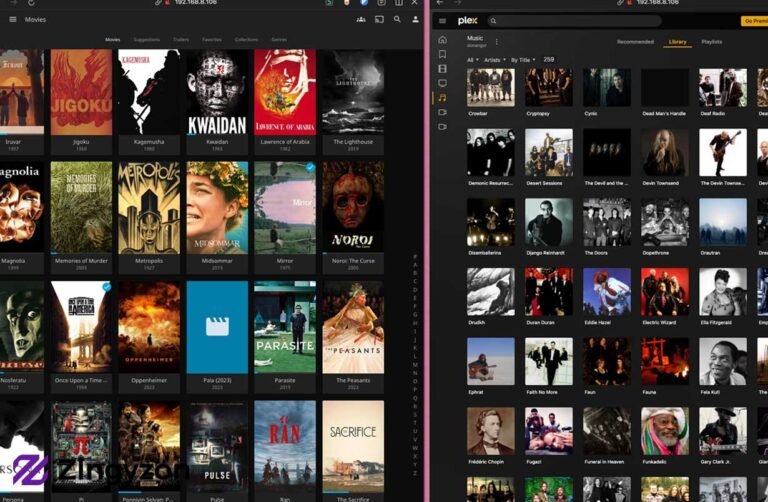Open Music library more-options dots in Plex
Viewport: 768px width, 502px height.
pyautogui.click(x=497, y=42)
